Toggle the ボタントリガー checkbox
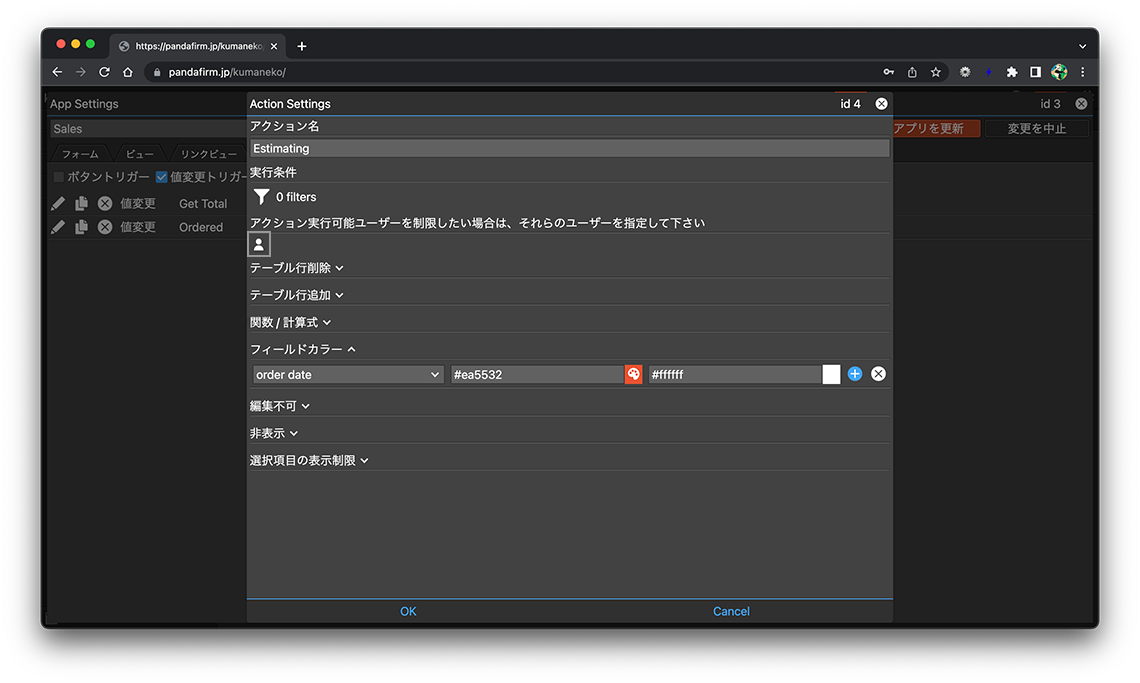 pyautogui.click(x=59, y=177)
